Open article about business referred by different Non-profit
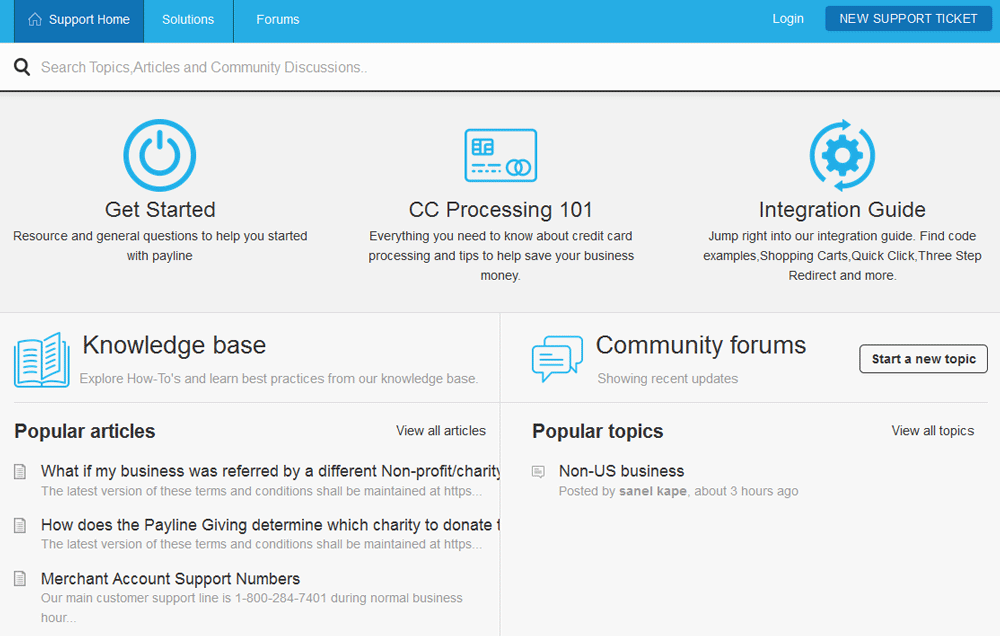The width and height of the screenshot is (1000, 636). point(270,471)
